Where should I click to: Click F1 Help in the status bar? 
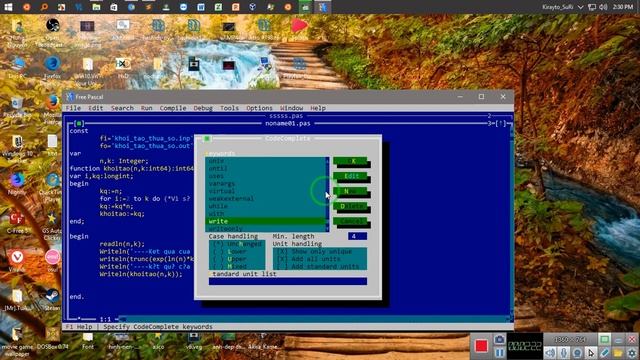coord(79,327)
